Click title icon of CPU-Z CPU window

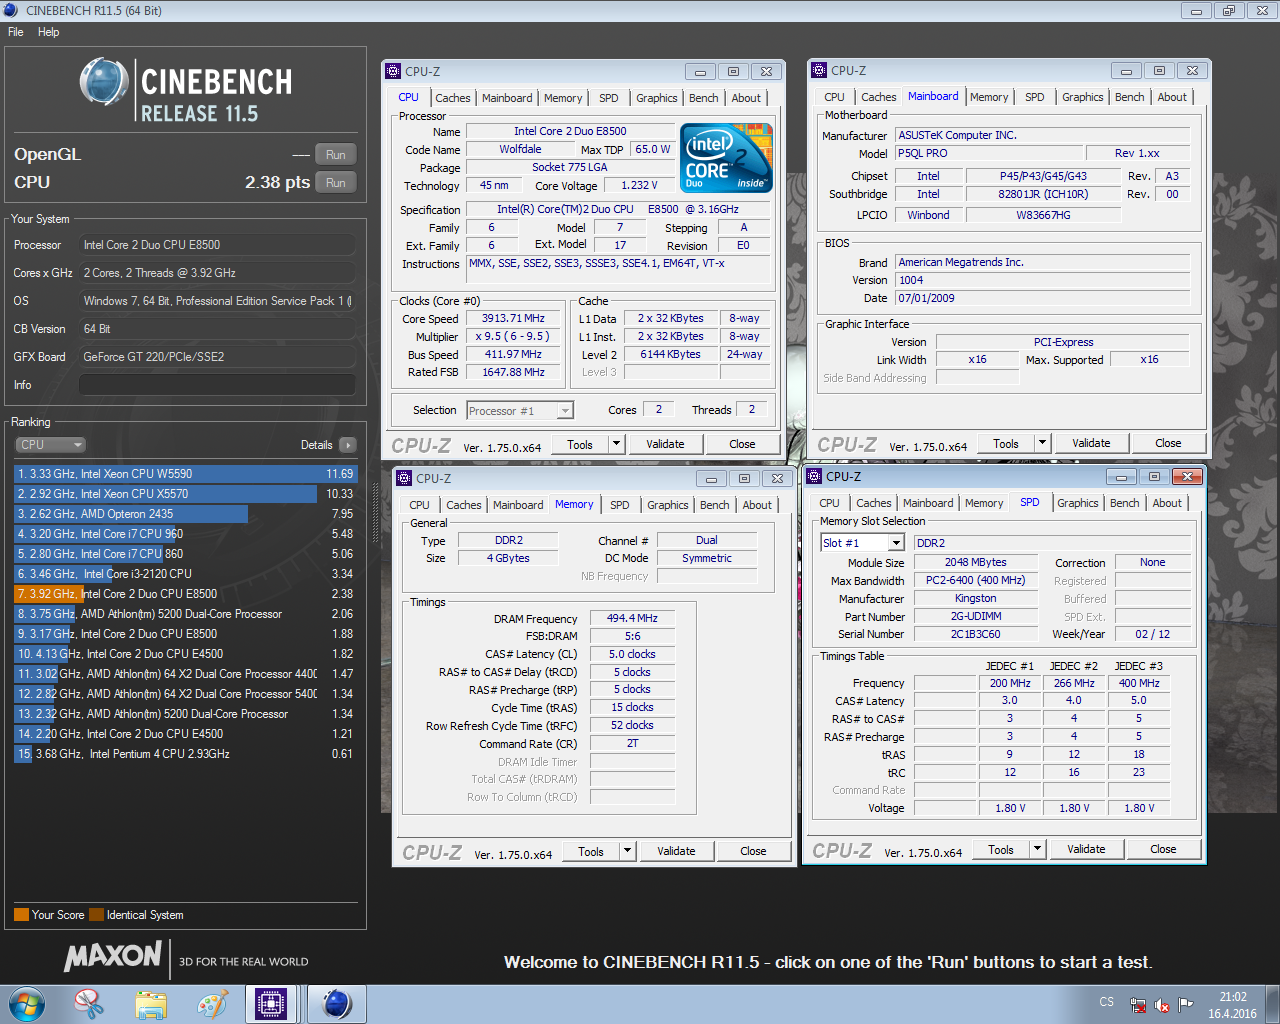(393, 71)
